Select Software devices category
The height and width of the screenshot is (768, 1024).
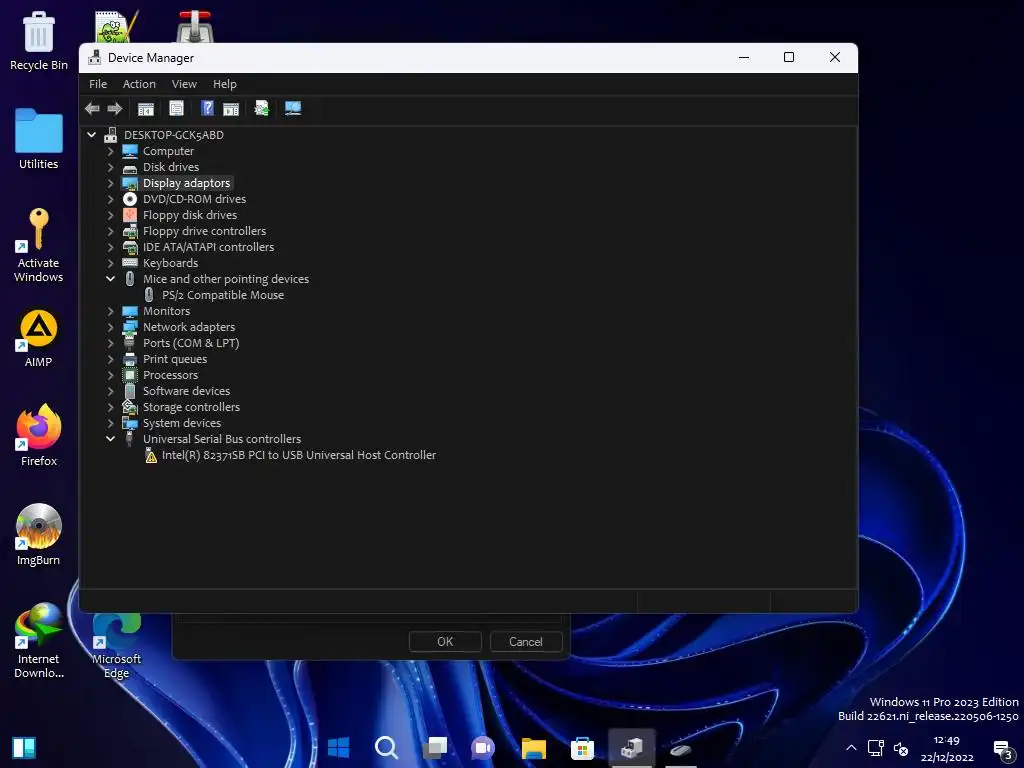[186, 391]
